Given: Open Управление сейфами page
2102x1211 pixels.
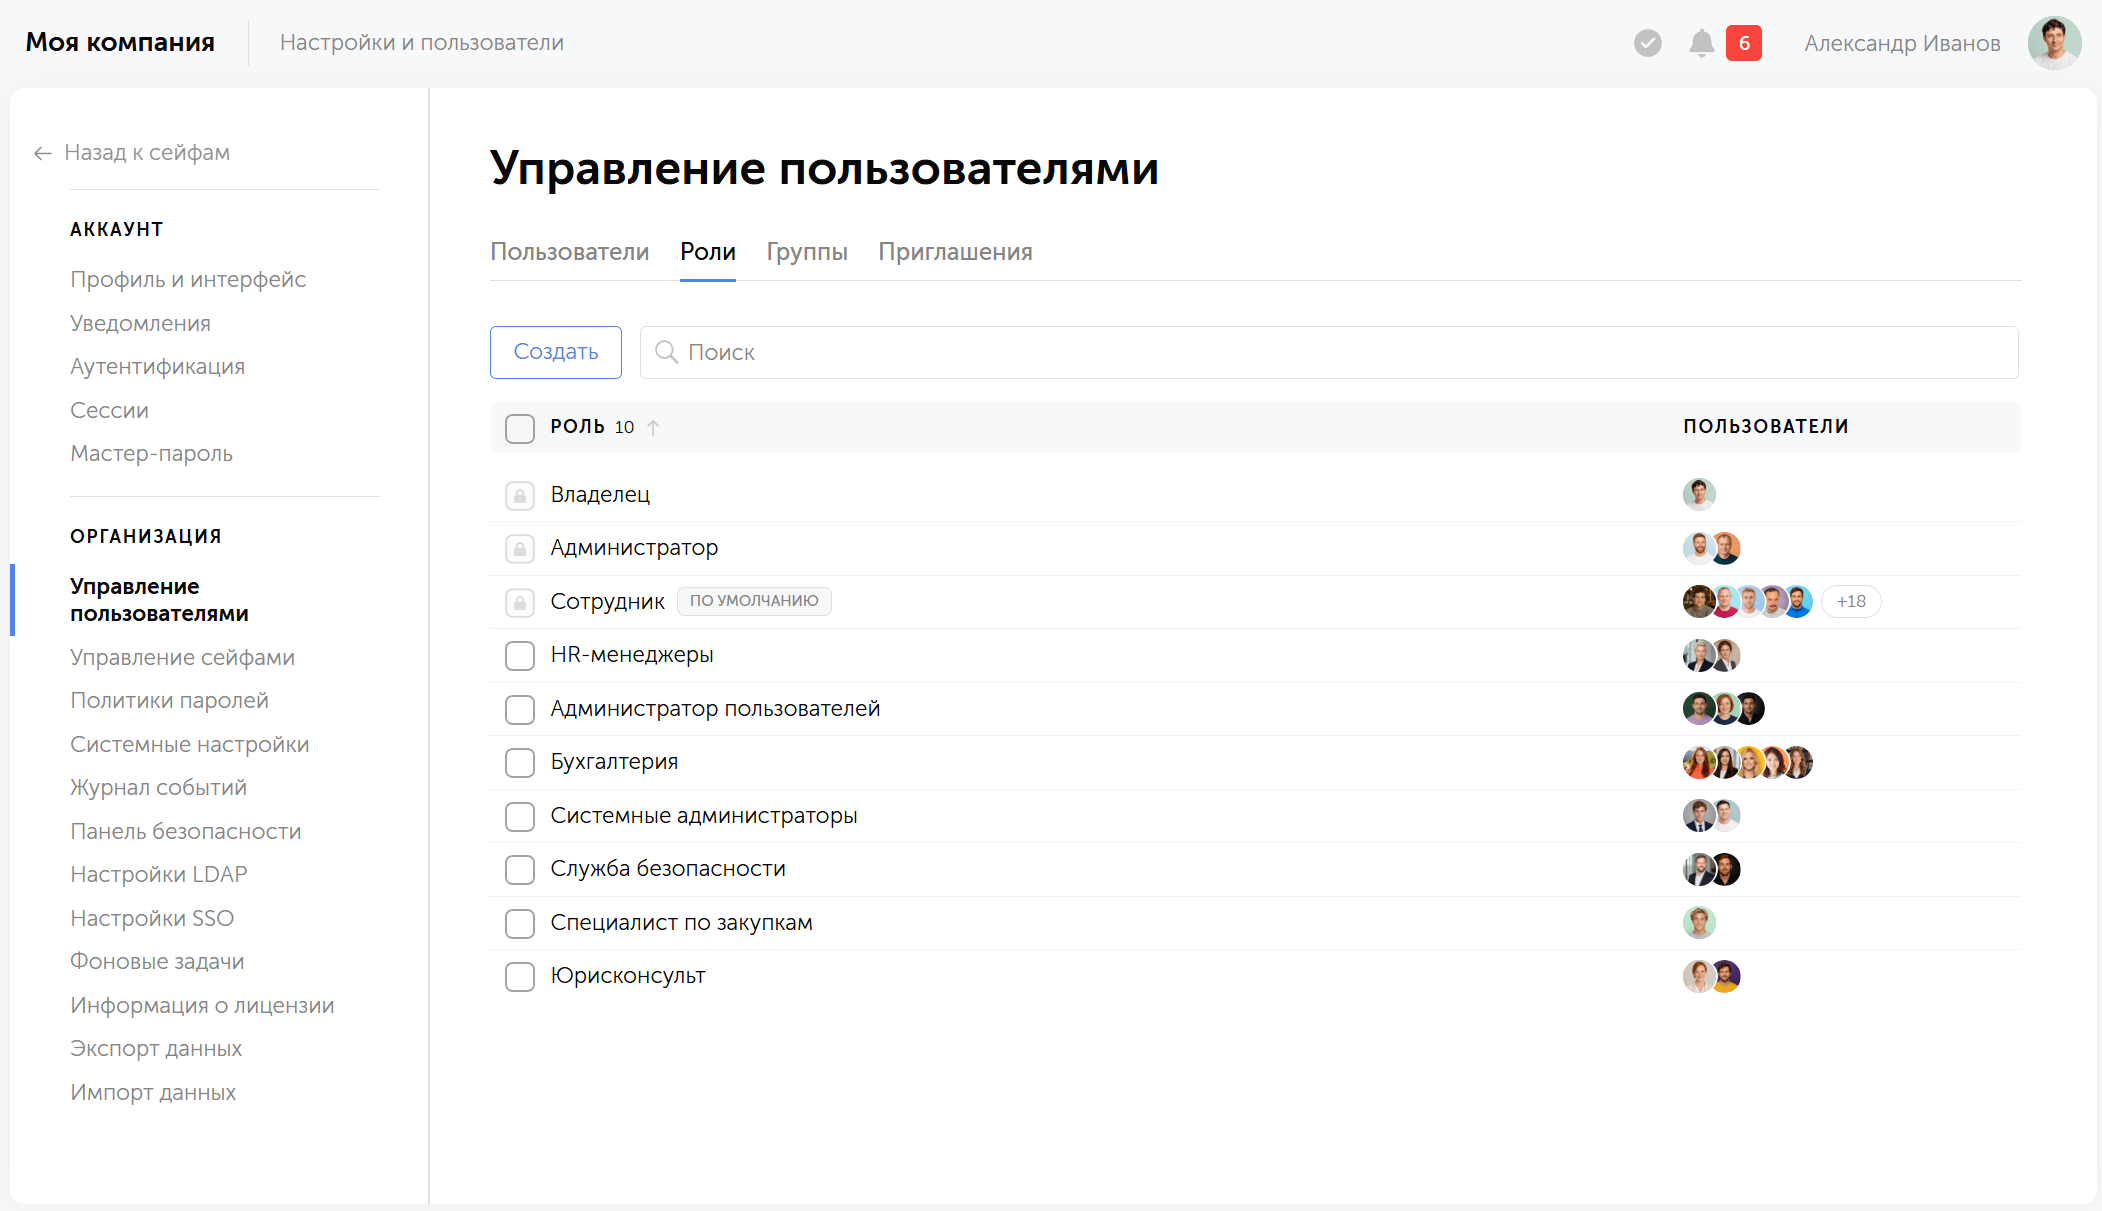Looking at the screenshot, I should 182,657.
